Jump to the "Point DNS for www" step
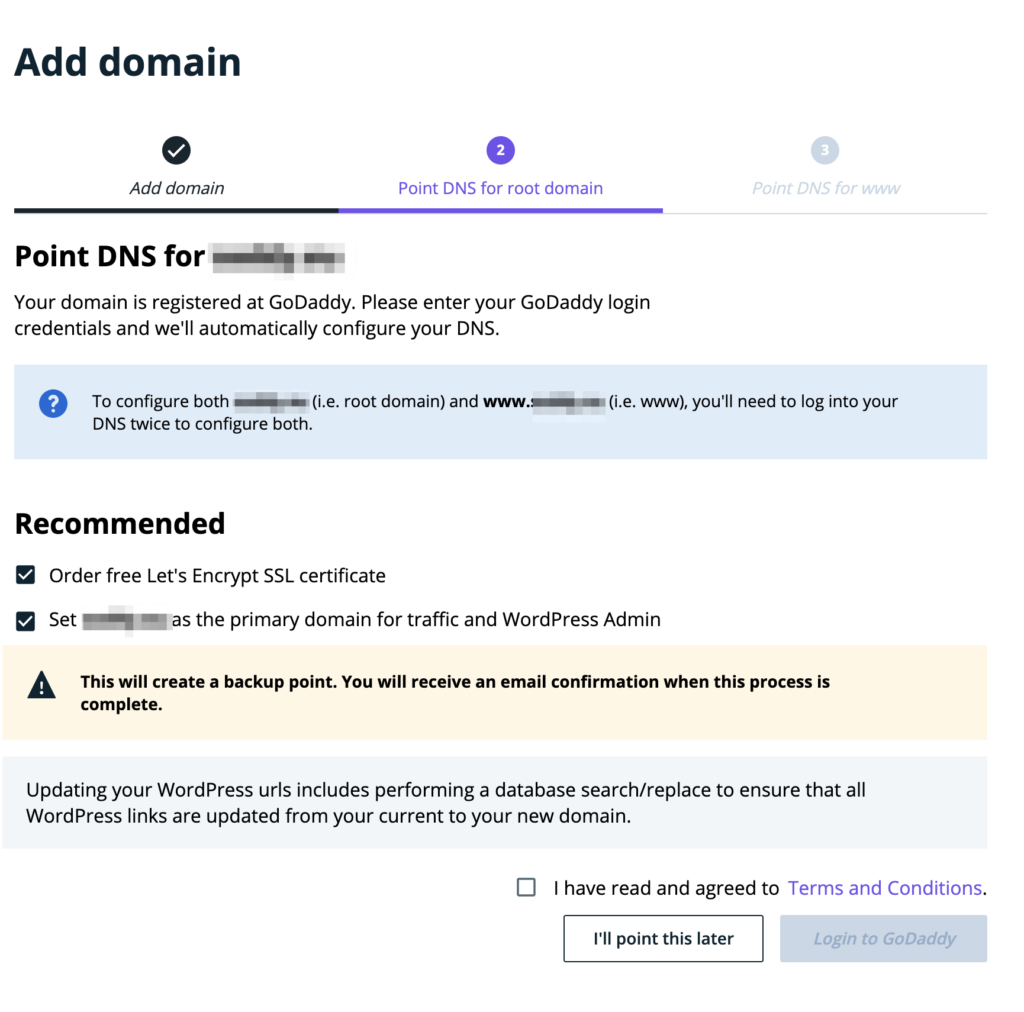Viewport: 1024px width, 1012px height. click(x=826, y=188)
